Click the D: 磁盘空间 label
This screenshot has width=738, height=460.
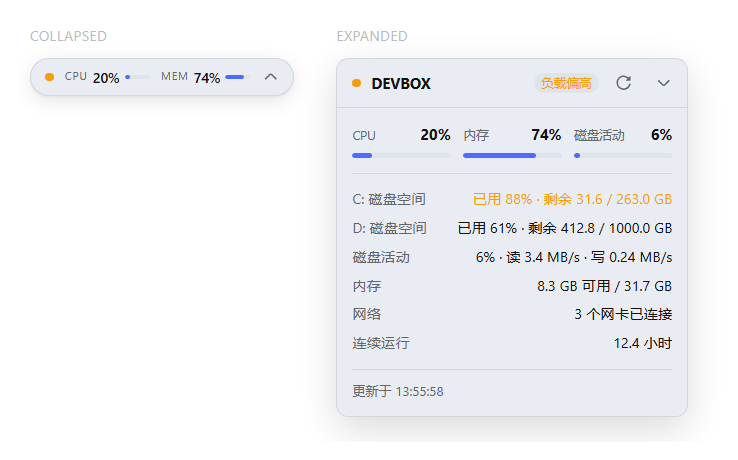(x=389, y=228)
